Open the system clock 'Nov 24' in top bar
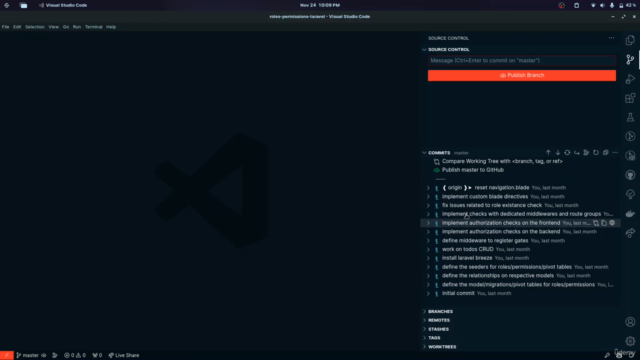 pyautogui.click(x=320, y=5)
